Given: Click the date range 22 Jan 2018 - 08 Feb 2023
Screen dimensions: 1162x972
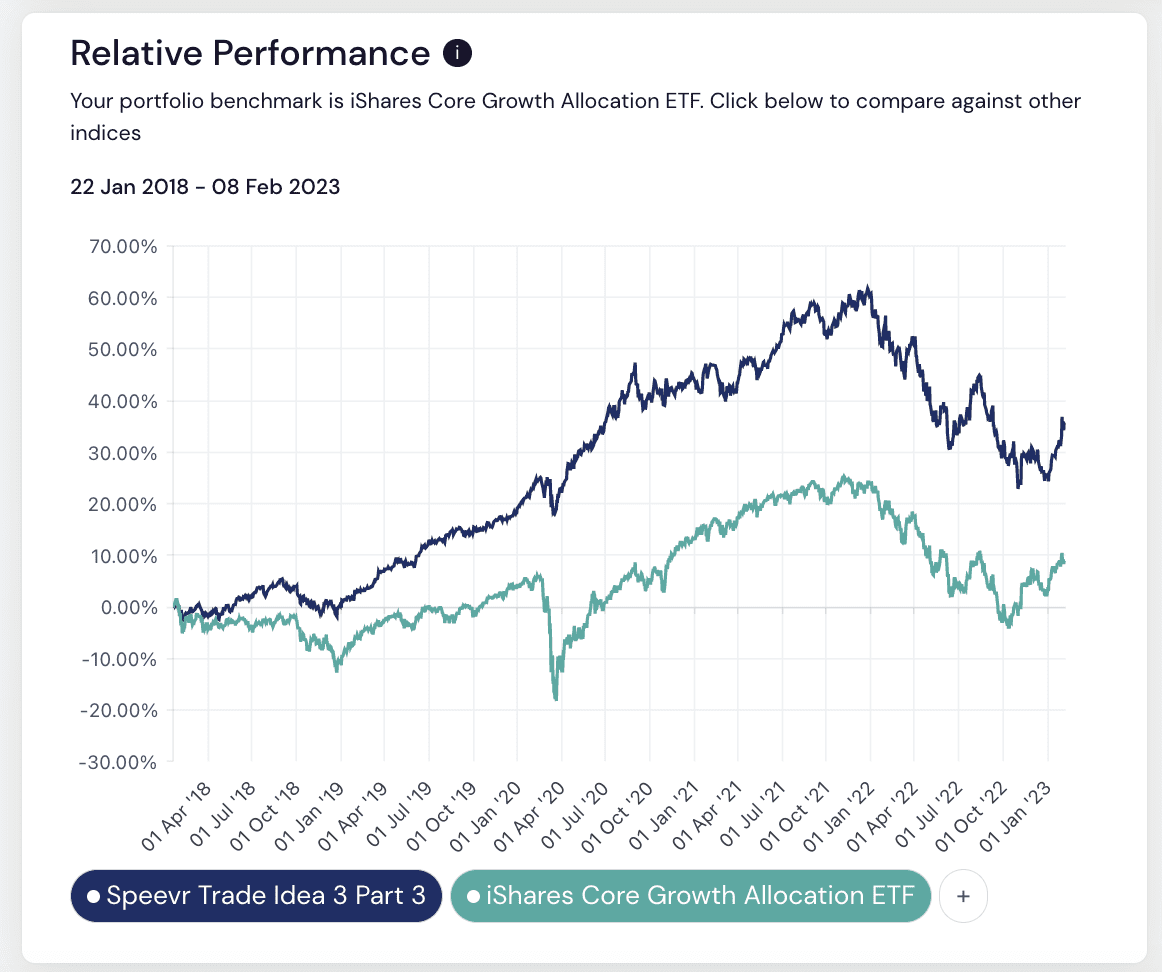Looking at the screenshot, I should click(205, 187).
